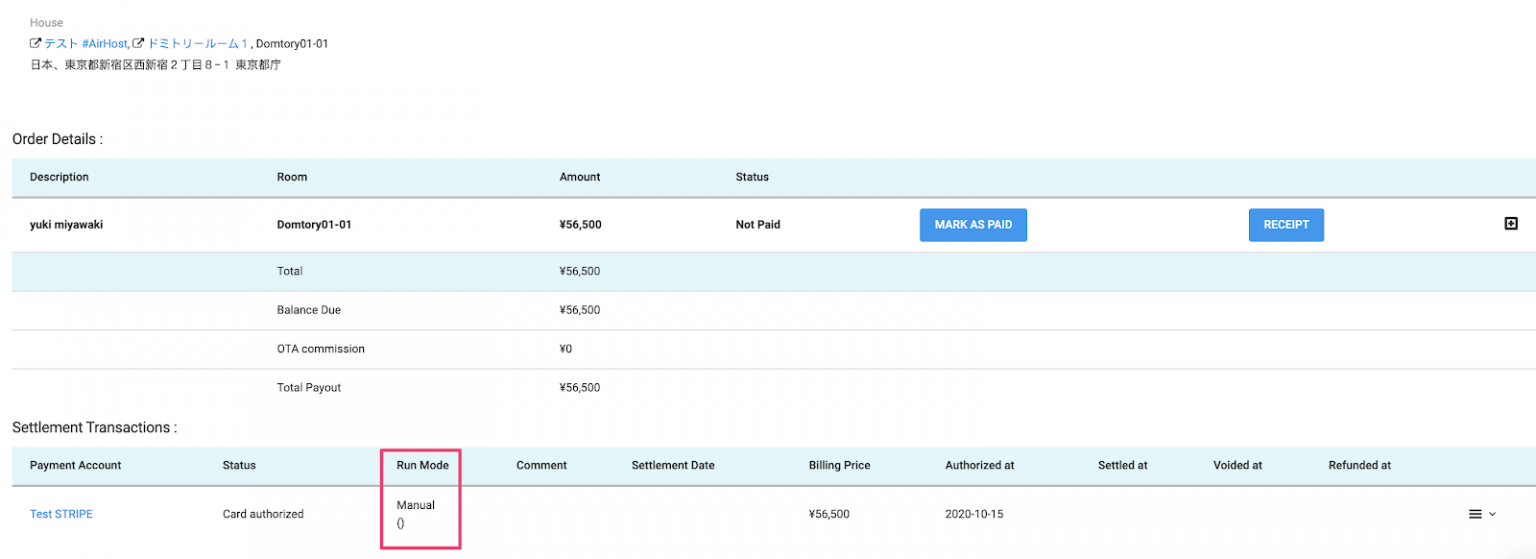The width and height of the screenshot is (1536, 559).
Task: Click the 2020-10-15 authorized date
Action: (974, 514)
